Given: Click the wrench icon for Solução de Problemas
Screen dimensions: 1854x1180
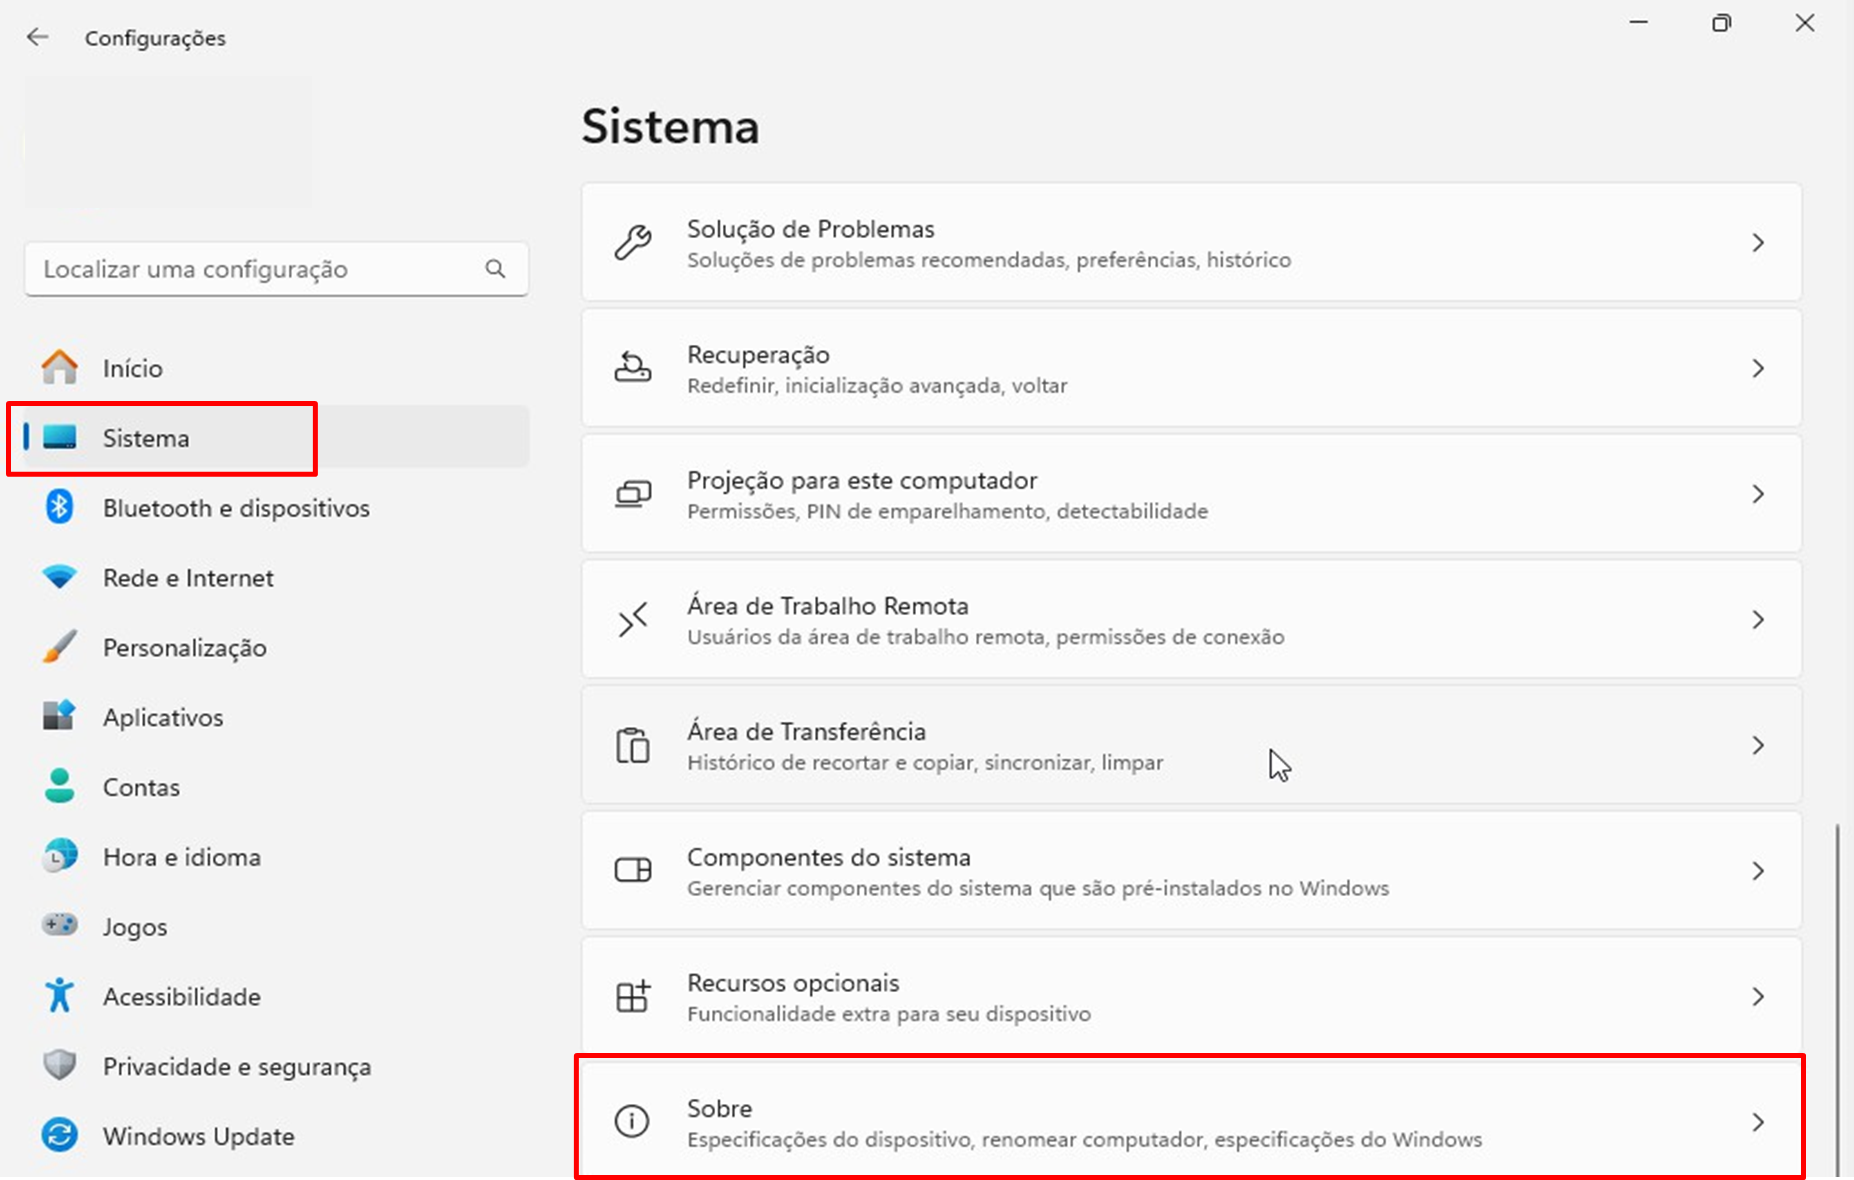Looking at the screenshot, I should (633, 243).
